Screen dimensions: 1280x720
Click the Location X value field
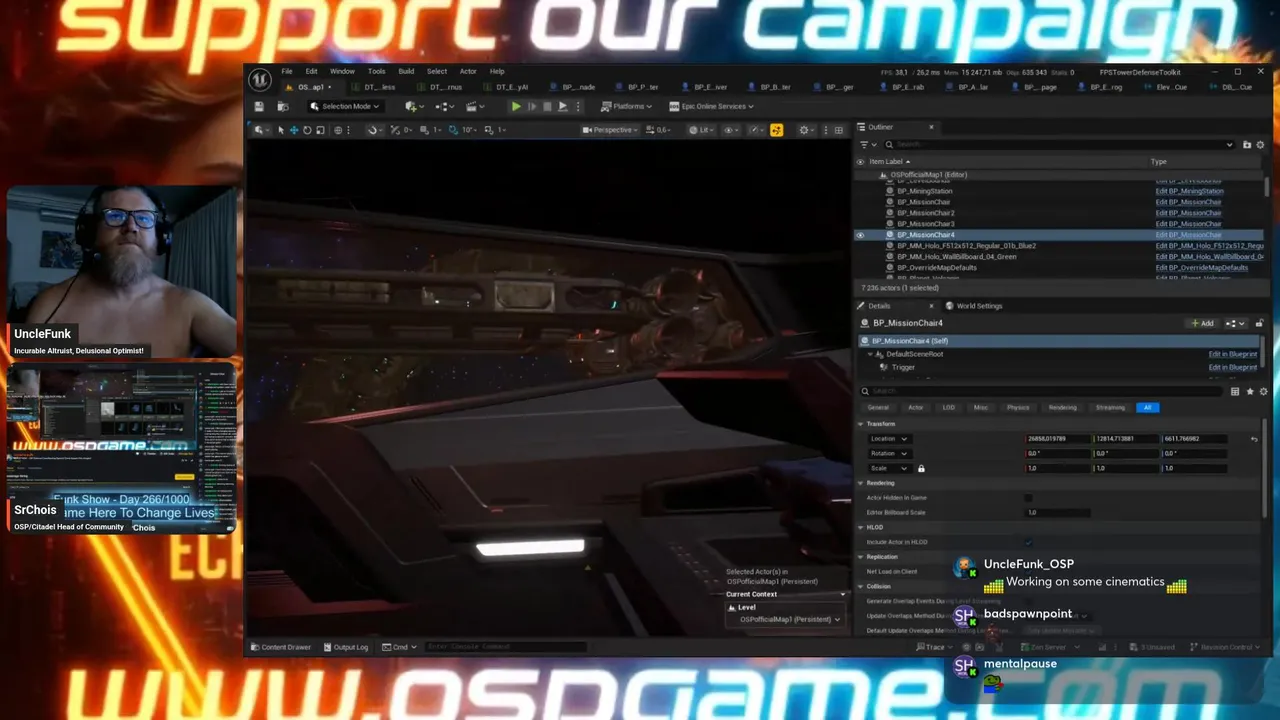(1058, 439)
